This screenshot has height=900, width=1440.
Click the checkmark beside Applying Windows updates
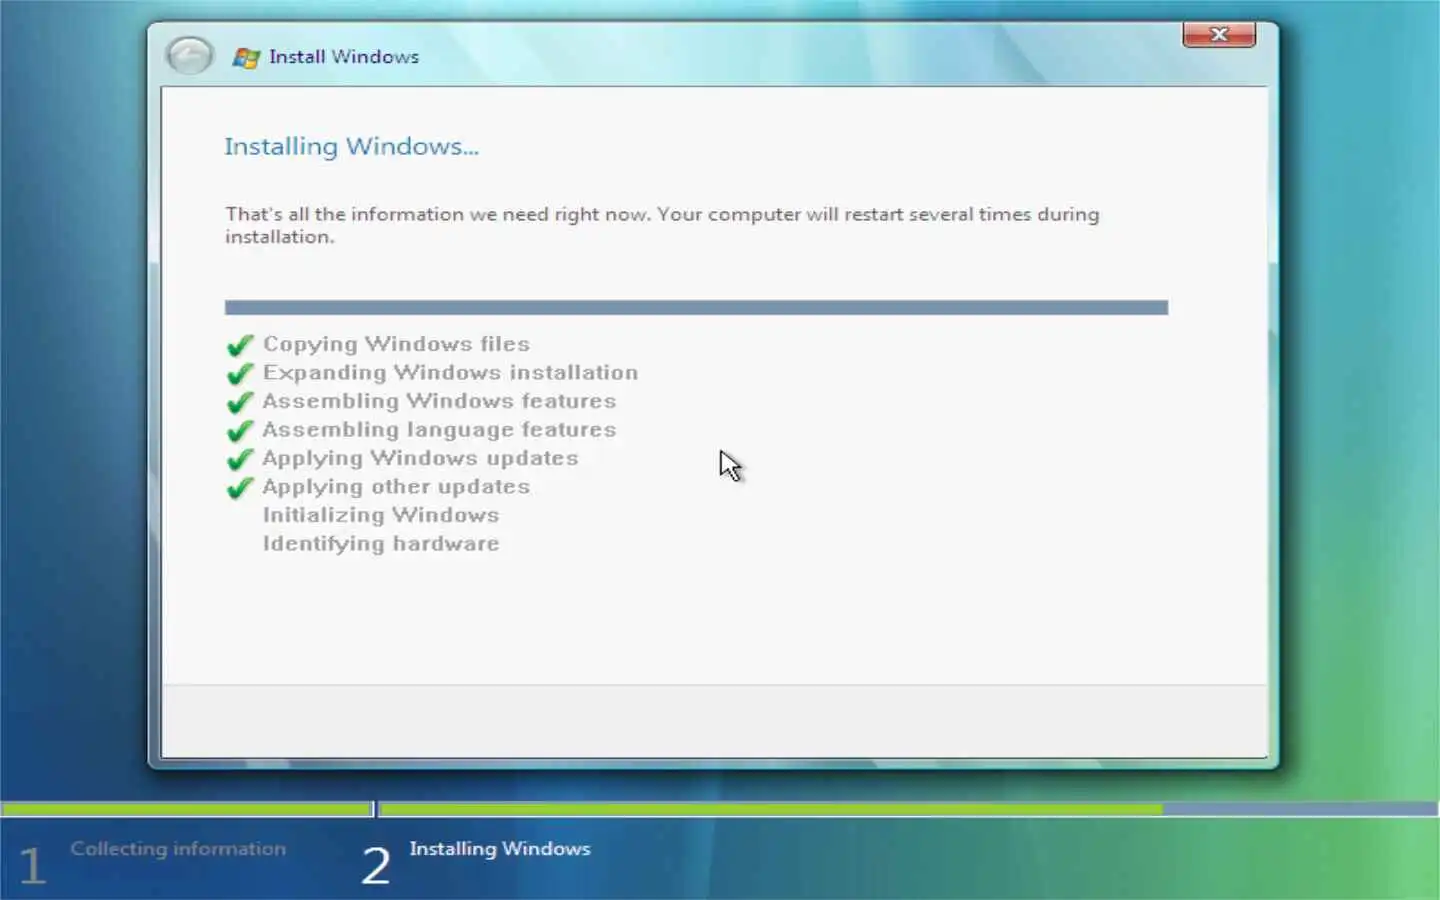pyautogui.click(x=240, y=459)
